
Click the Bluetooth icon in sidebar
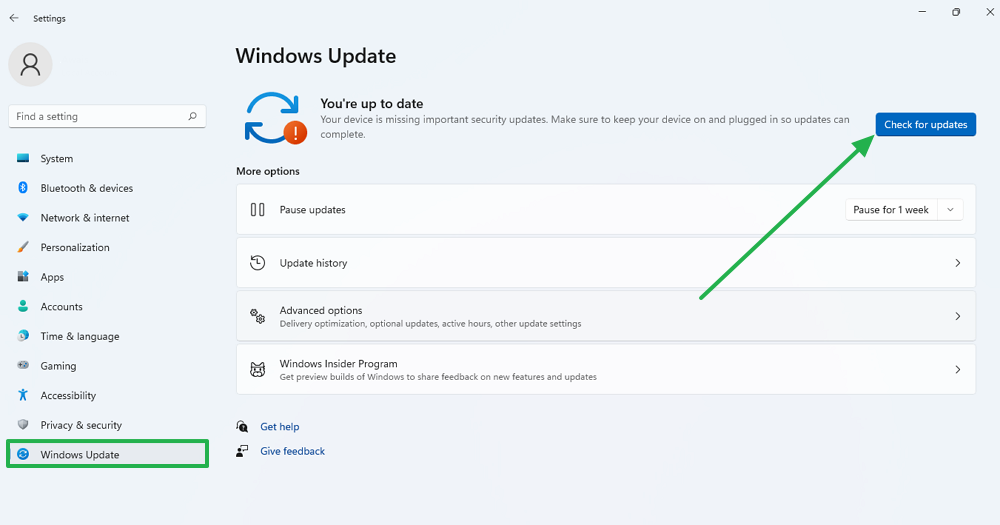(x=23, y=188)
